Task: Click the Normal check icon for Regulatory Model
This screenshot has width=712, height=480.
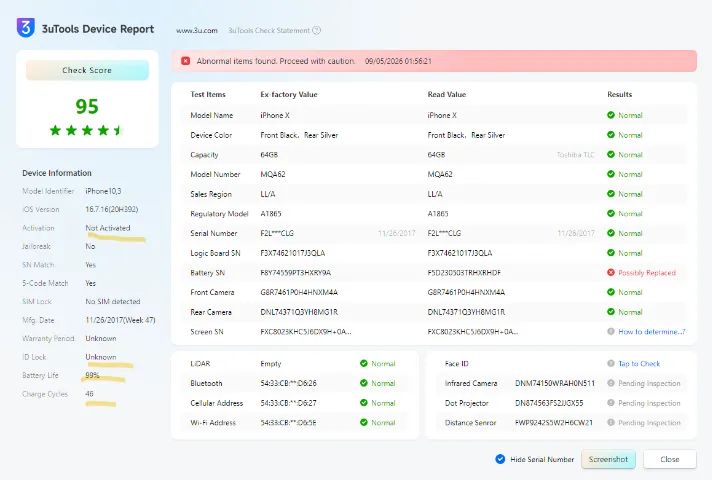Action: tap(611, 213)
